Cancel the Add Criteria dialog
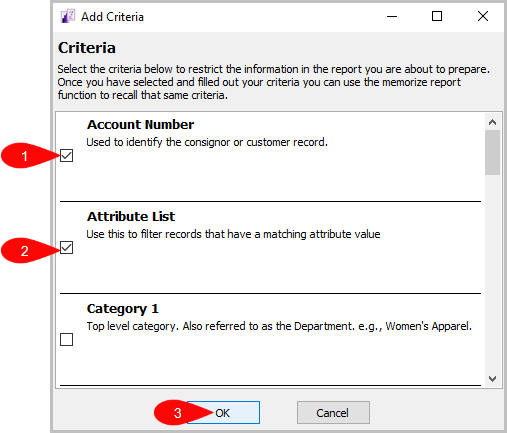Image resolution: width=507 pixels, height=433 pixels. pos(333,413)
